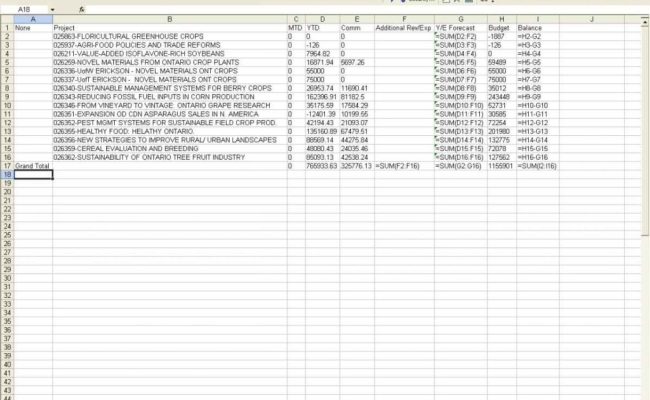650x400 pixels.
Task: Select row 25 header
Action: (7, 235)
